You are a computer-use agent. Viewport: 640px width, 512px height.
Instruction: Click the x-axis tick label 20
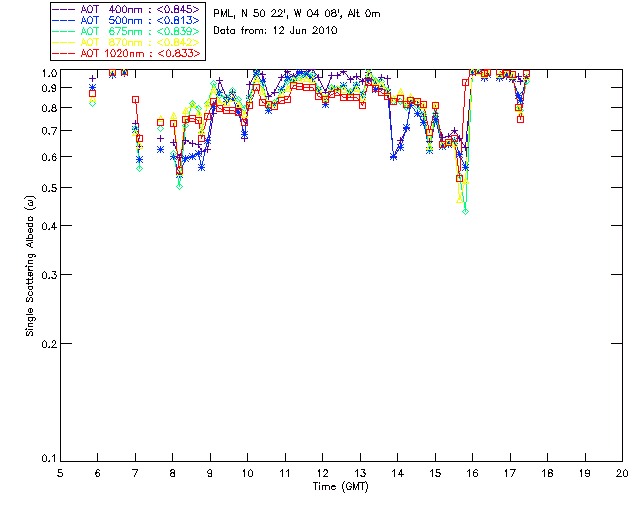622,472
